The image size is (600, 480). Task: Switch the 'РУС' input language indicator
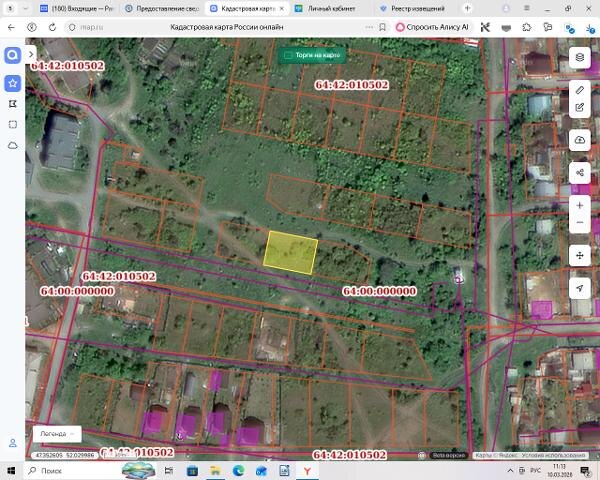click(x=535, y=470)
